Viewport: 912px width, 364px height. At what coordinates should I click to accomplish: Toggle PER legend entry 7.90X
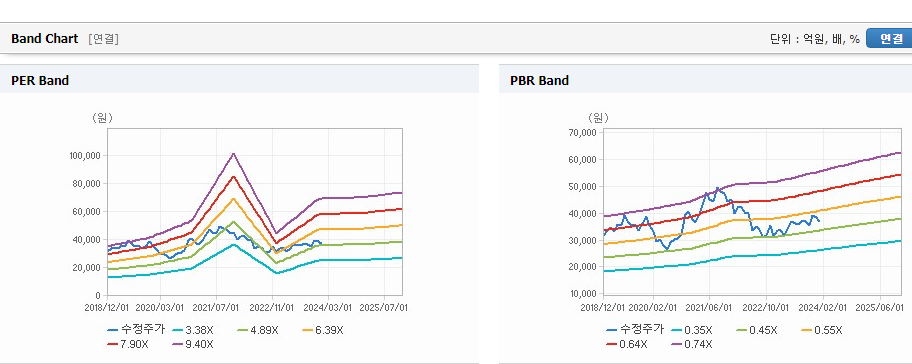pos(128,344)
